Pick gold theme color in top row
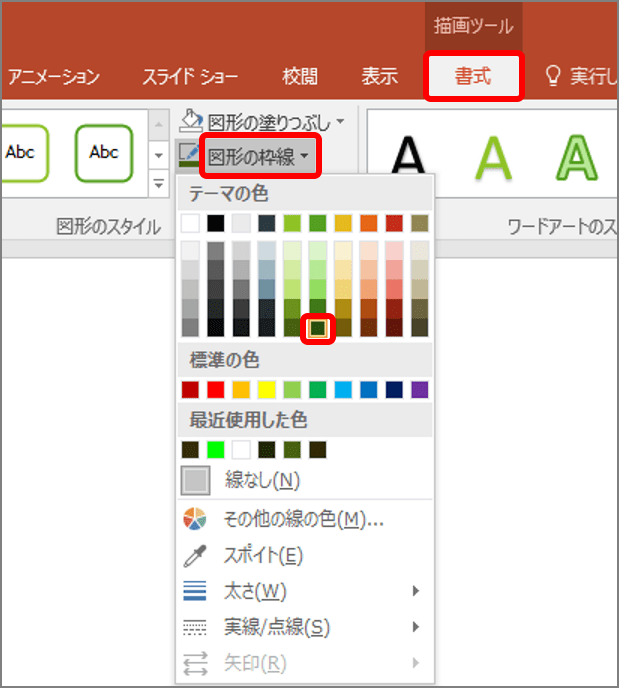The width and height of the screenshot is (619, 688). click(x=343, y=223)
